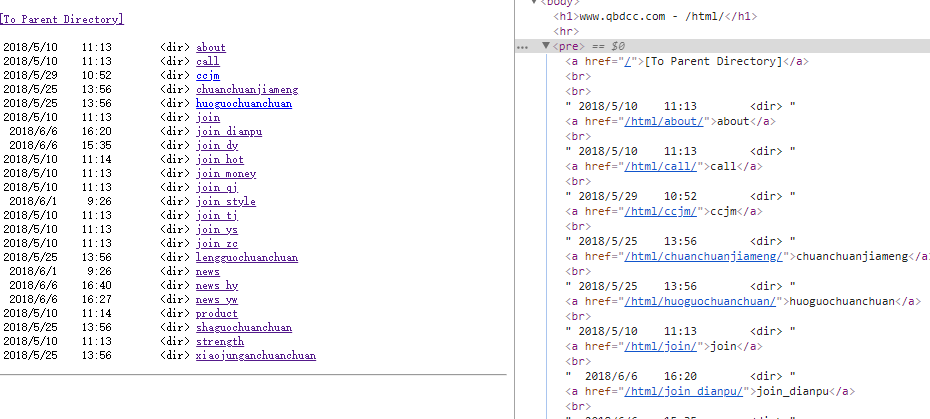Open the lengguochuanchuan directory link
Viewport: 930px width, 419px height.
(x=247, y=257)
